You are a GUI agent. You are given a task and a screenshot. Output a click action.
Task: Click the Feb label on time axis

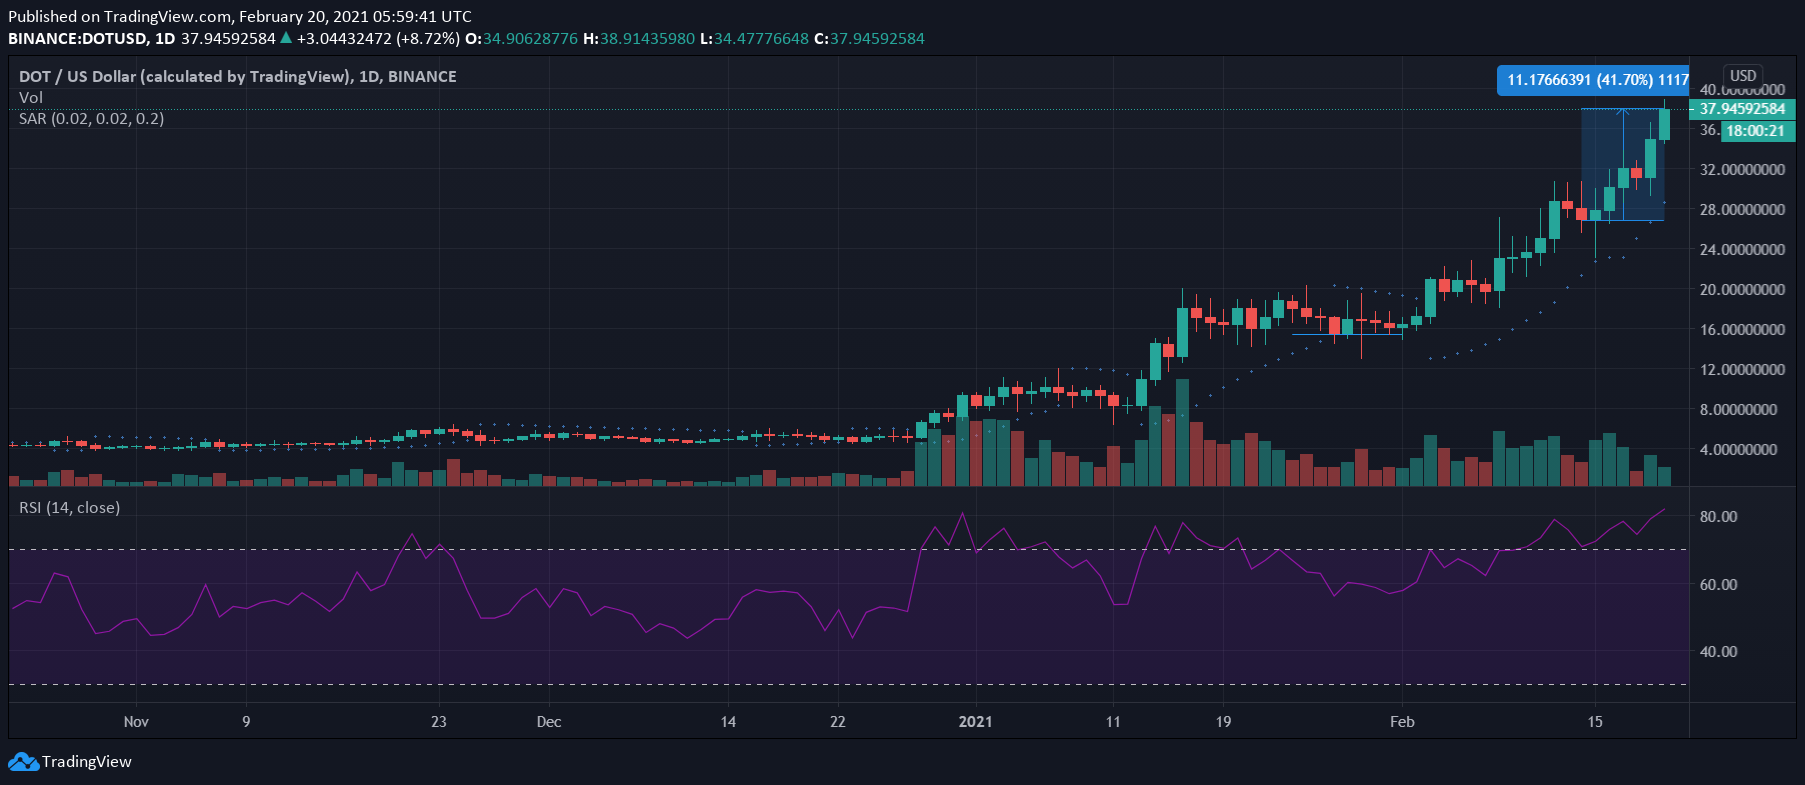[1402, 722]
